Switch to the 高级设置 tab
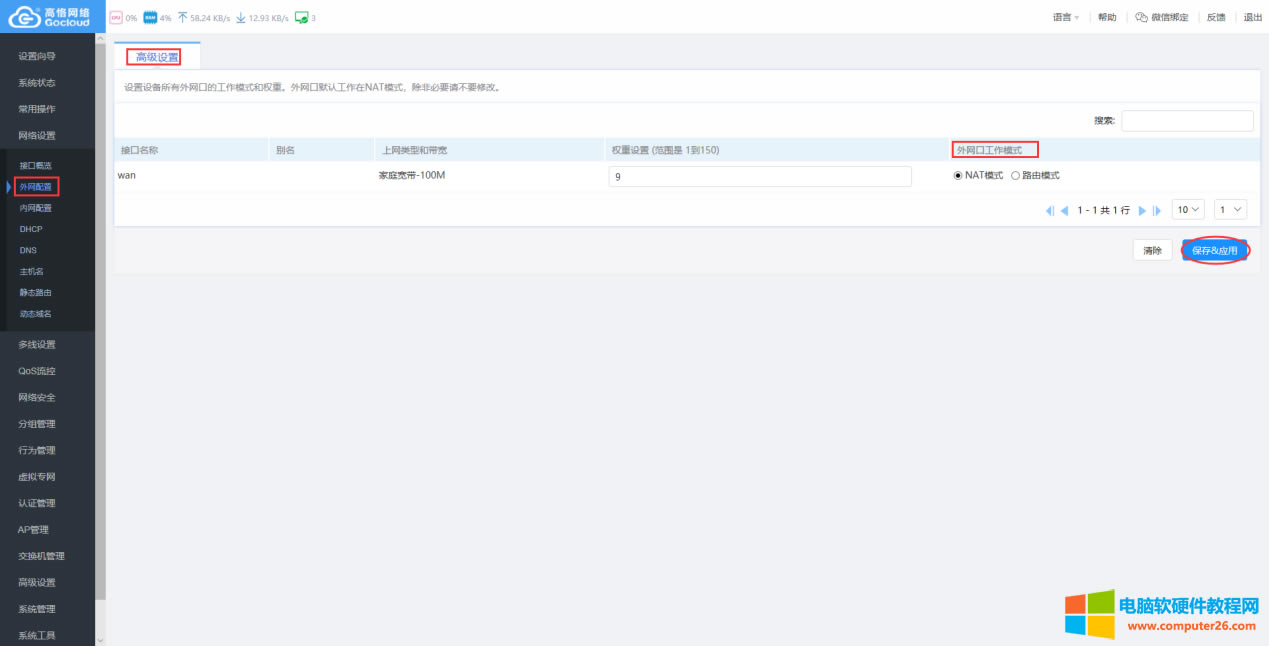The height and width of the screenshot is (646, 1269). coord(155,56)
